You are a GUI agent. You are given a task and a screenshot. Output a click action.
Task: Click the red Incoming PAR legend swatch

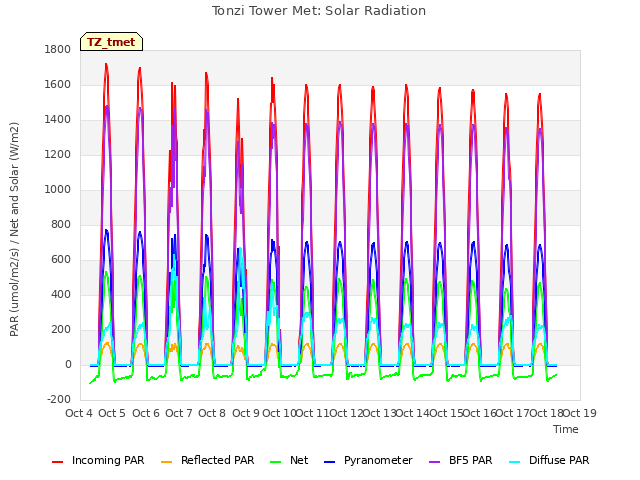point(58,462)
